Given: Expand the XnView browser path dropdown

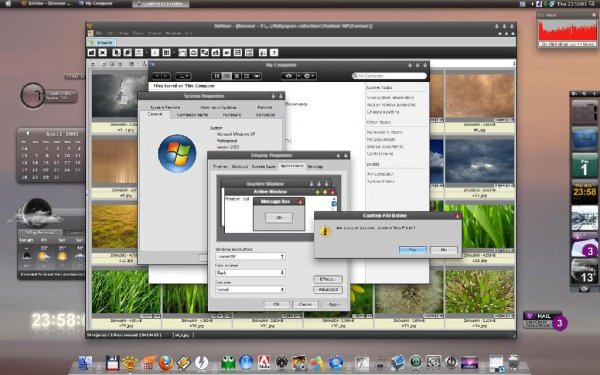Looking at the screenshot, I should pyautogui.click(x=514, y=64).
